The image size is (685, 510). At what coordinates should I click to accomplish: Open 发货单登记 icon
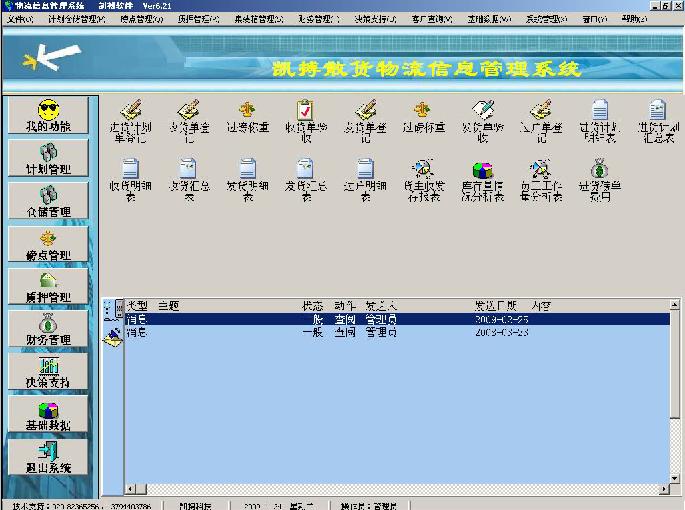click(x=365, y=121)
